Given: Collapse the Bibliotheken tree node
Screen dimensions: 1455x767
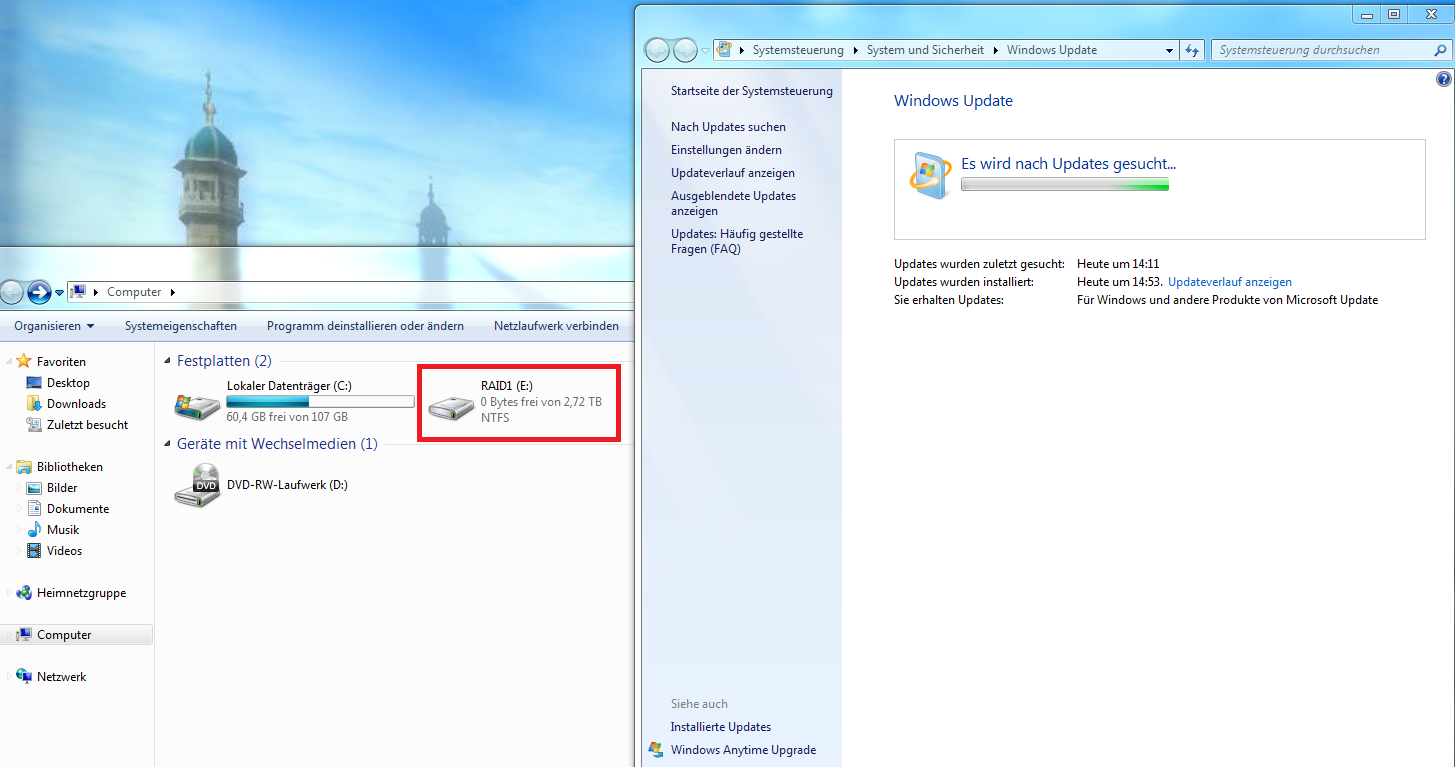Looking at the screenshot, I should [10, 467].
